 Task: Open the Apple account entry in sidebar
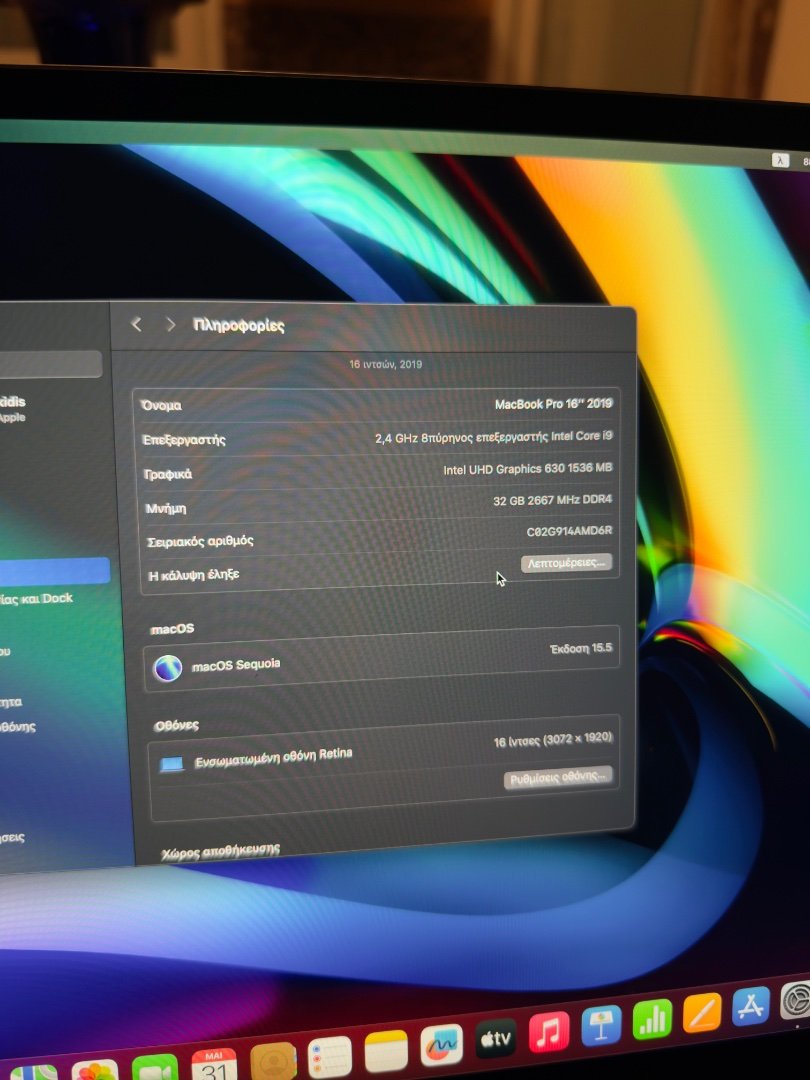point(13,408)
